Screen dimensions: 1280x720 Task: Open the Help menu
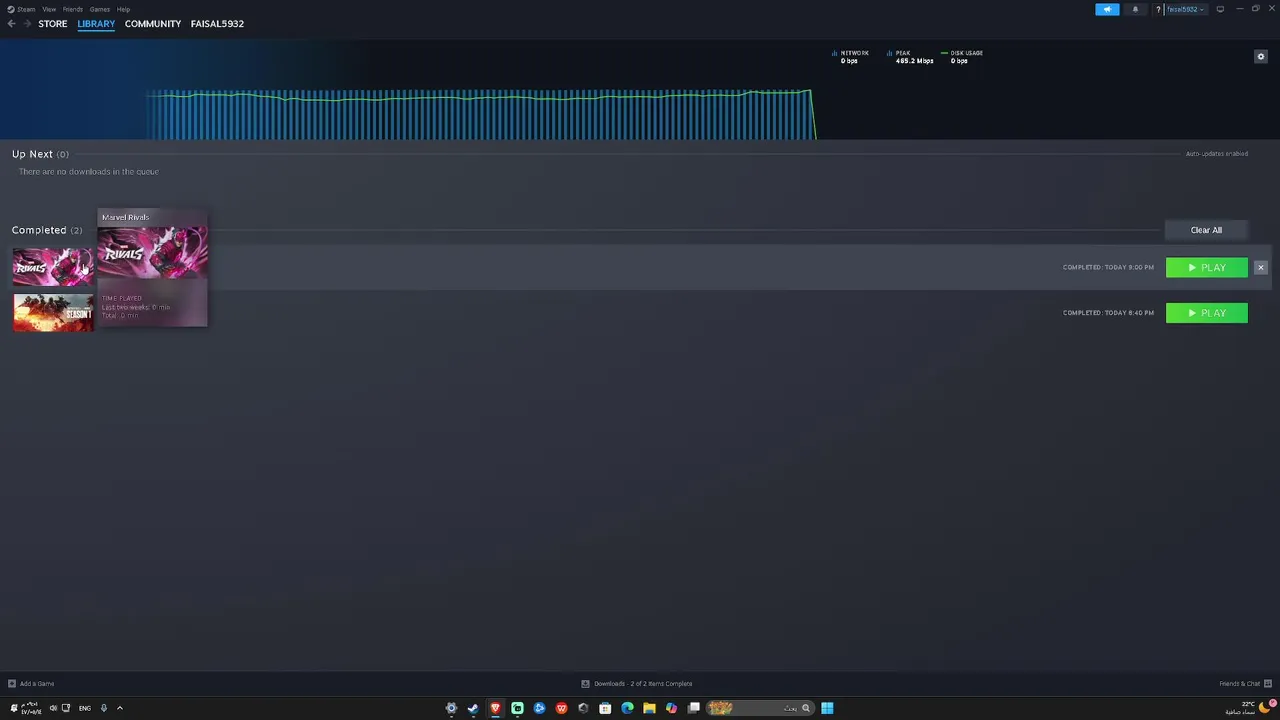(123, 9)
